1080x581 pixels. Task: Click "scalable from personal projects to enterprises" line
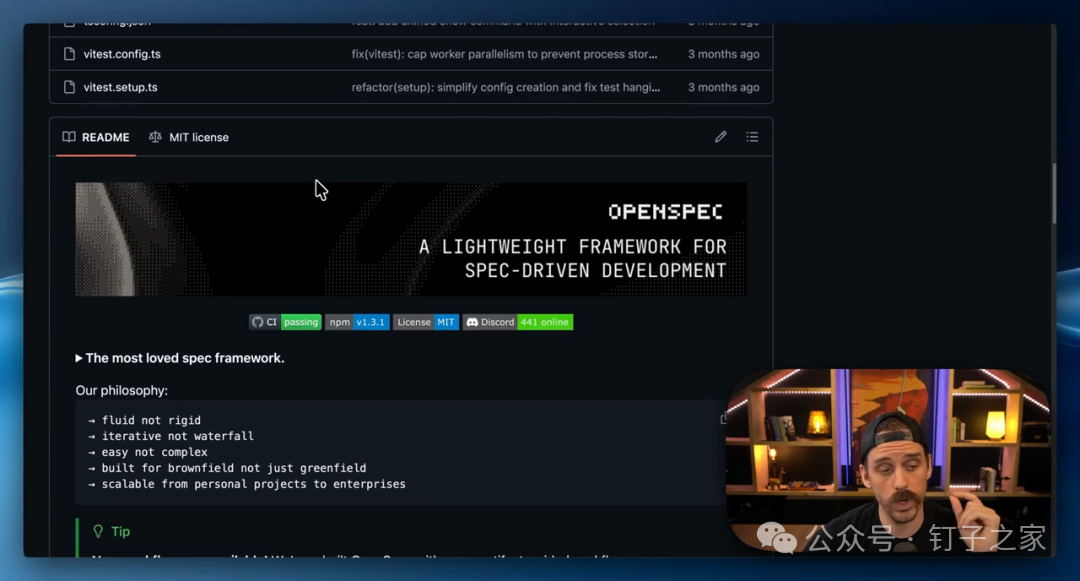pyautogui.click(x=247, y=484)
